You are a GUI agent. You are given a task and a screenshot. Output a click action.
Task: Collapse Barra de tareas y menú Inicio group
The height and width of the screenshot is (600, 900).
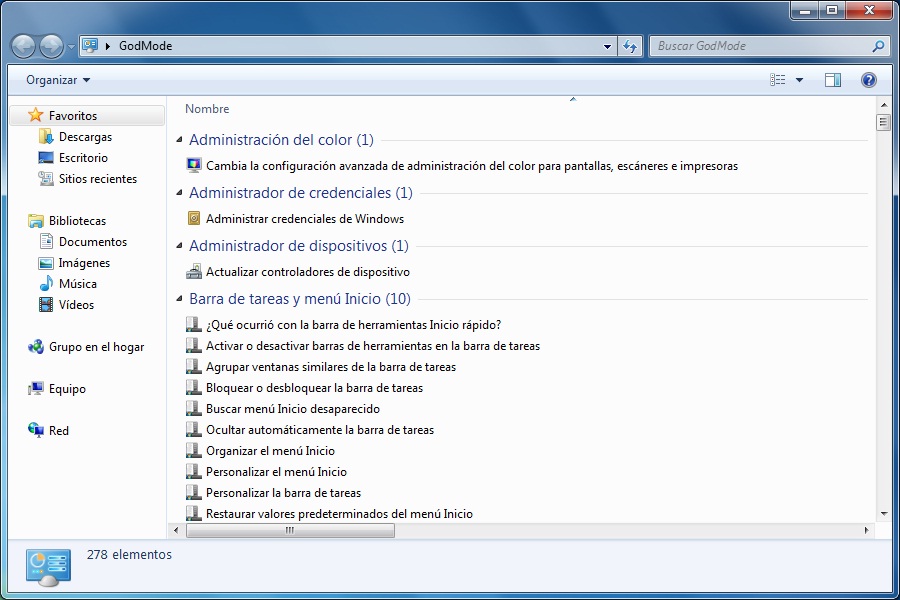179,299
